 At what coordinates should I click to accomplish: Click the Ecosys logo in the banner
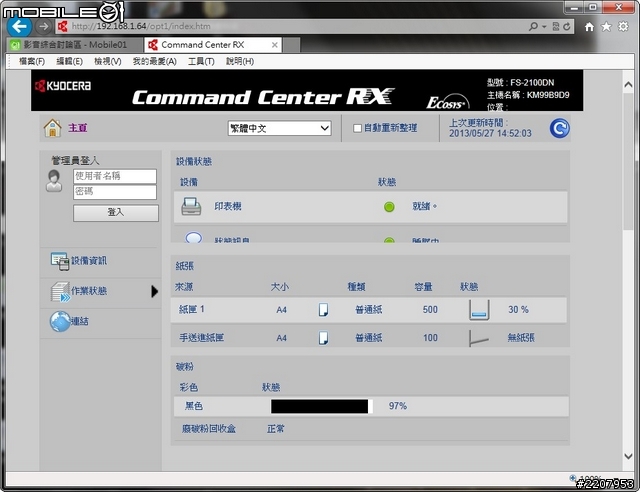click(447, 102)
